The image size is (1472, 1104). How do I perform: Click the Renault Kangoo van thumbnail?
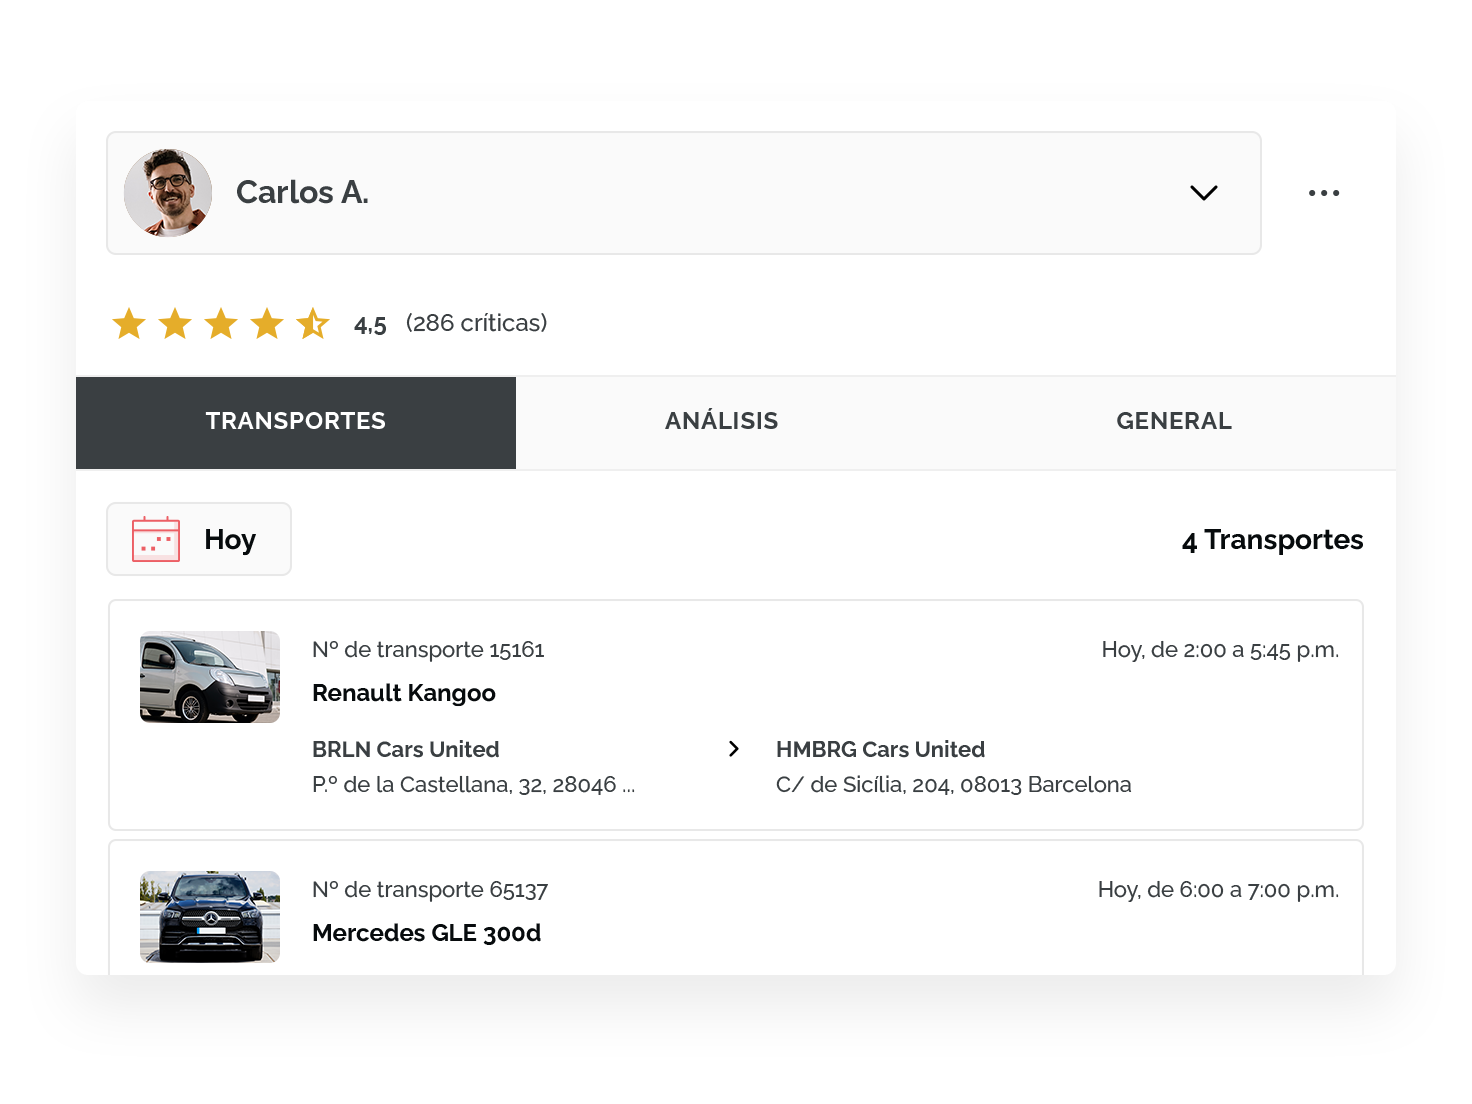click(x=210, y=677)
